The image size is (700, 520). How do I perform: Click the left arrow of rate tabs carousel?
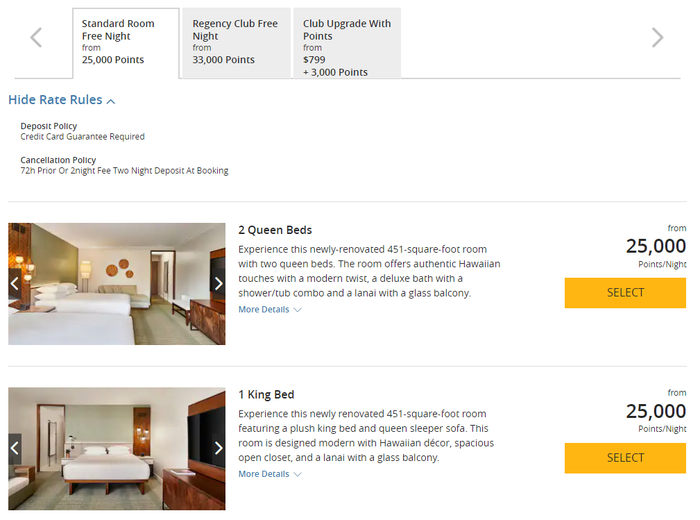tap(36, 37)
